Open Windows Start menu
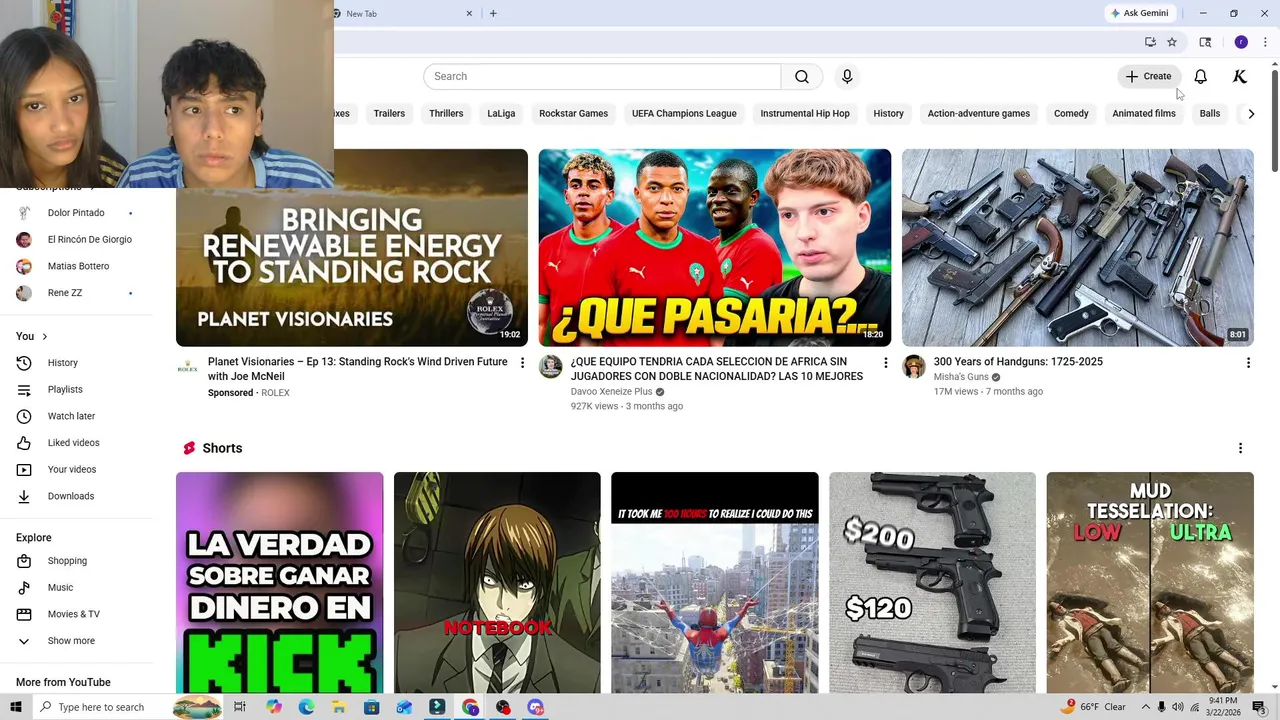 15,707
